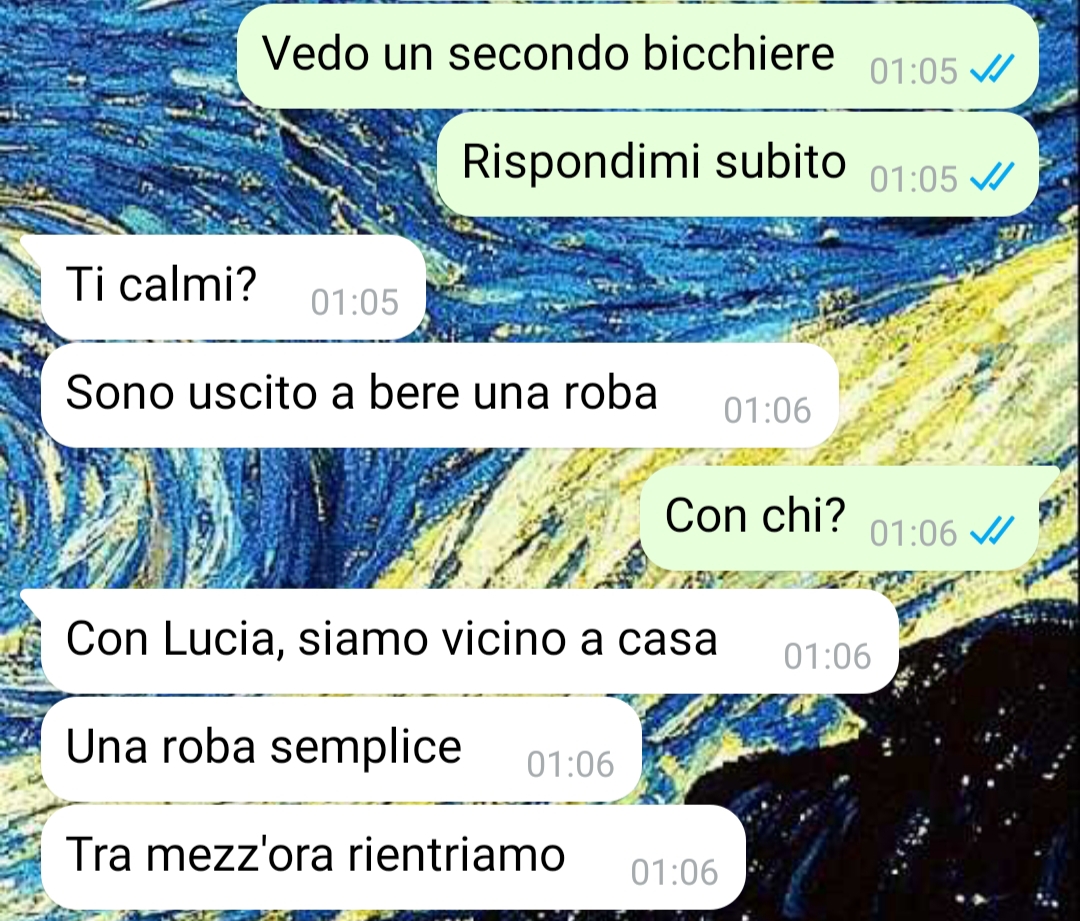Tap 01:06 timestamp on 'Una roba semplice'
Screen dimensions: 1080x921
click(570, 765)
